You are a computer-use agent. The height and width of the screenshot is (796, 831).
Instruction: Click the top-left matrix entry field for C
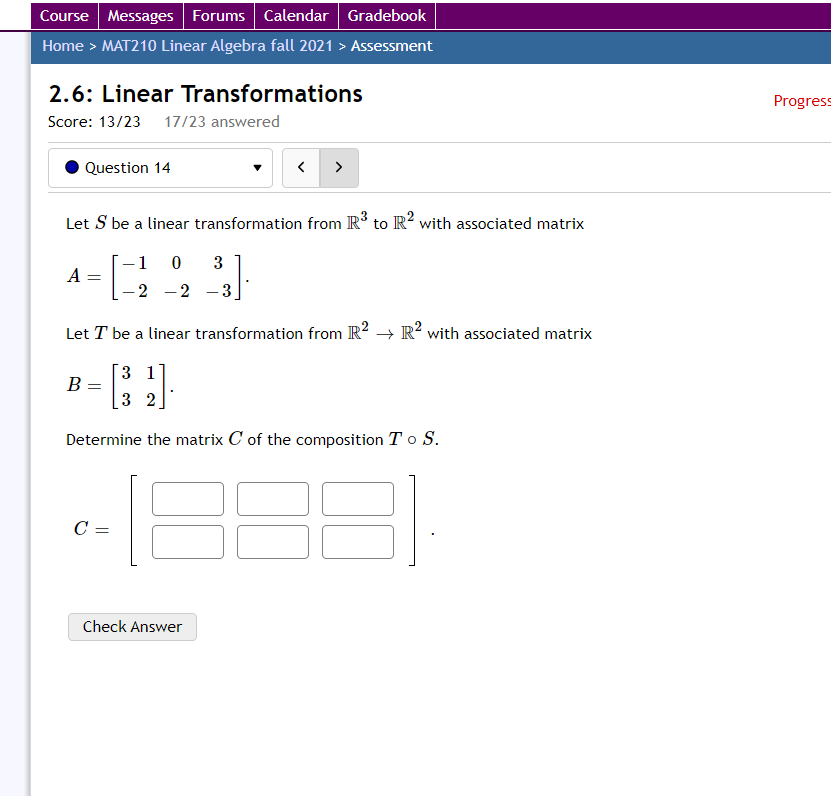(187, 499)
